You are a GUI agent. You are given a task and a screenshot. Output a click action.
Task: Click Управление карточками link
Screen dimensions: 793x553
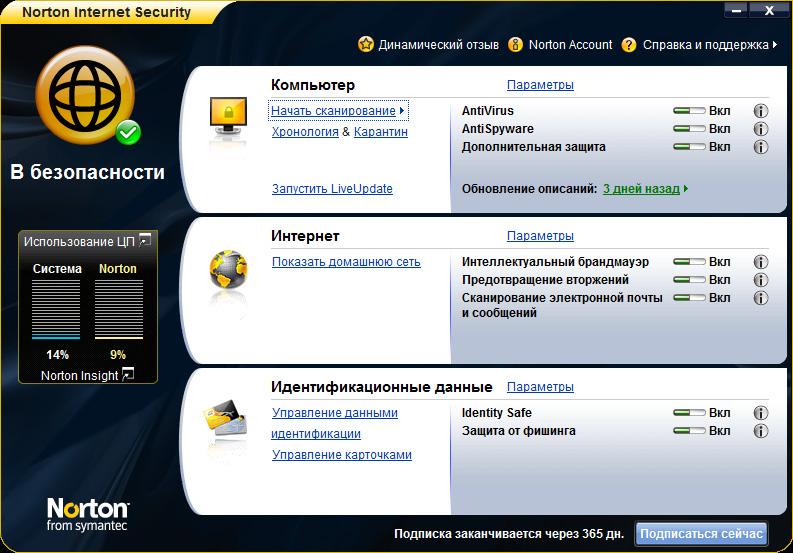point(342,455)
